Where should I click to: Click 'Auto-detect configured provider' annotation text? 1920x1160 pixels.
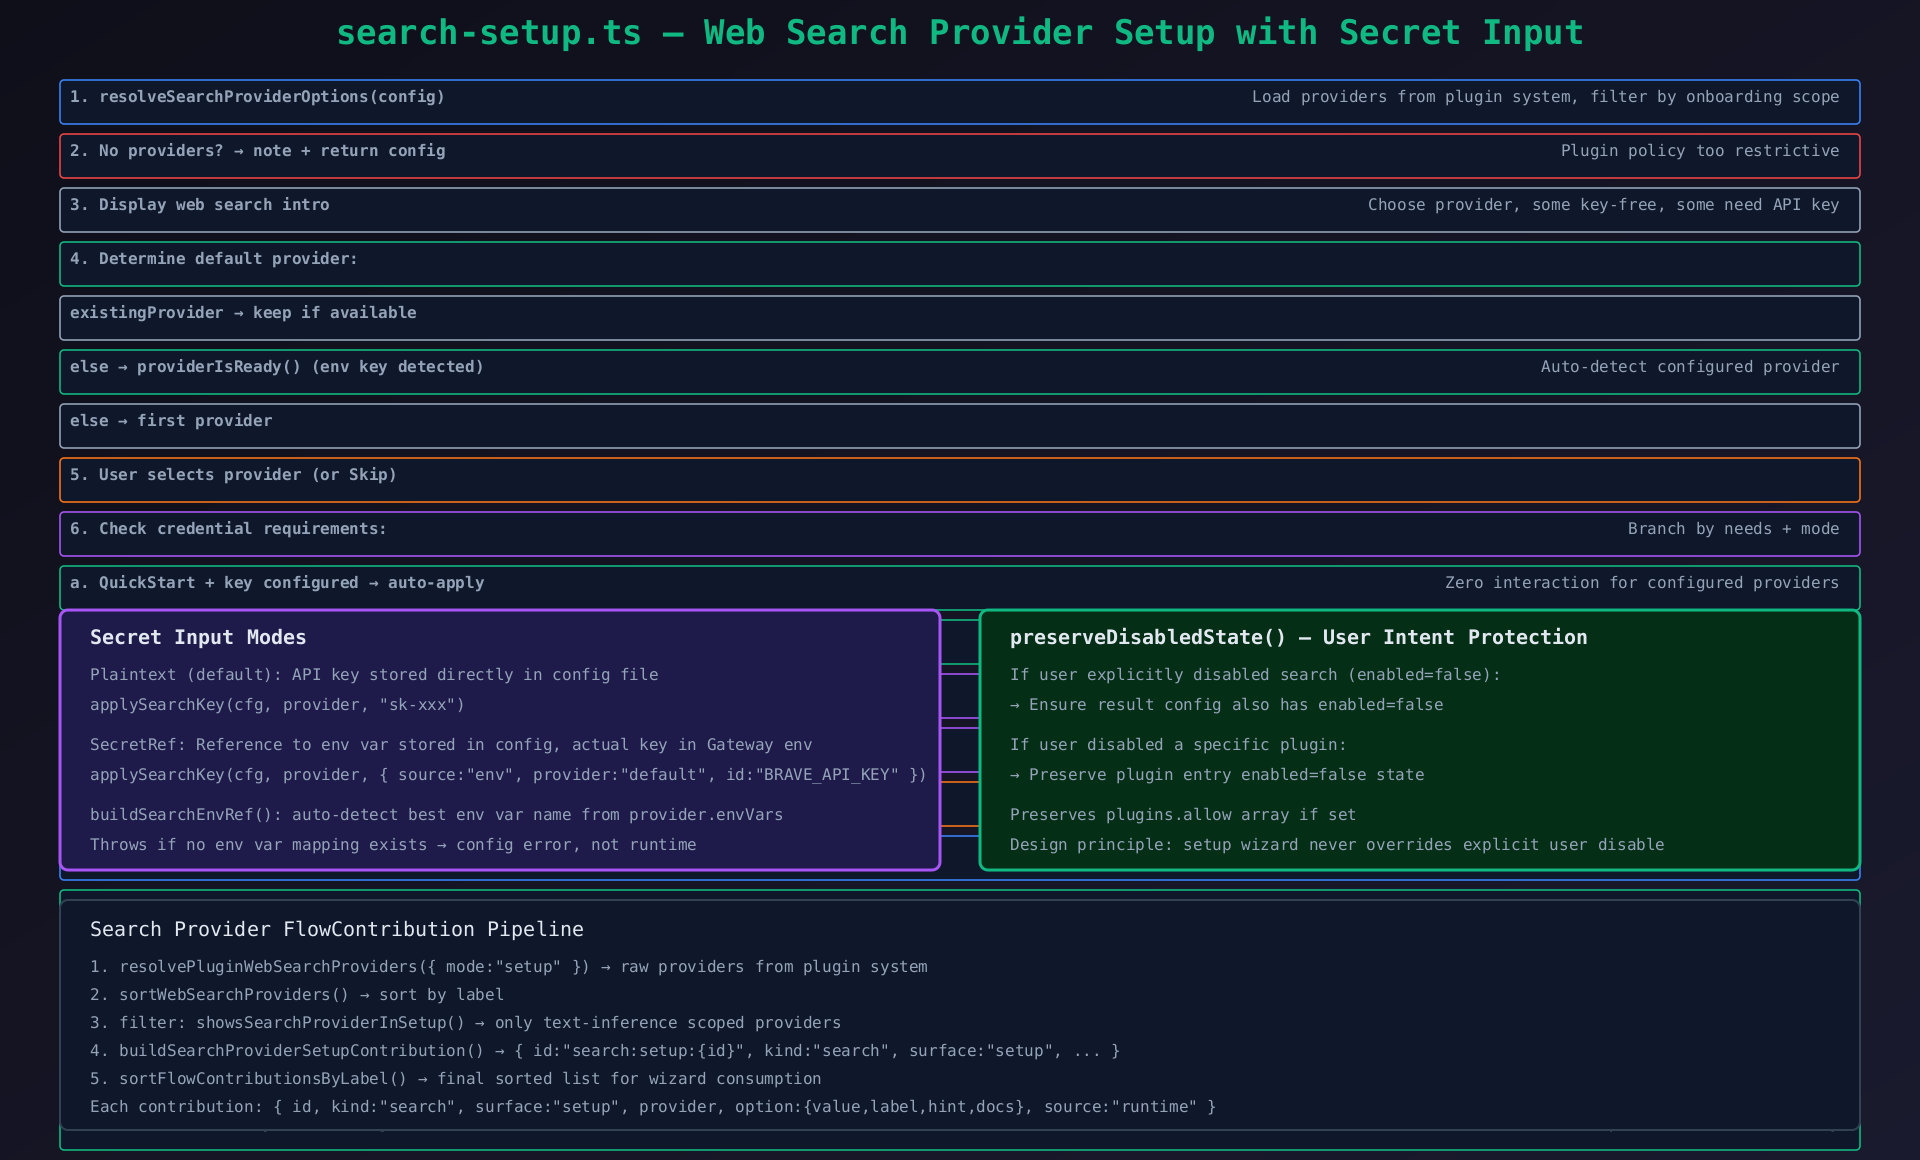[x=1689, y=367]
